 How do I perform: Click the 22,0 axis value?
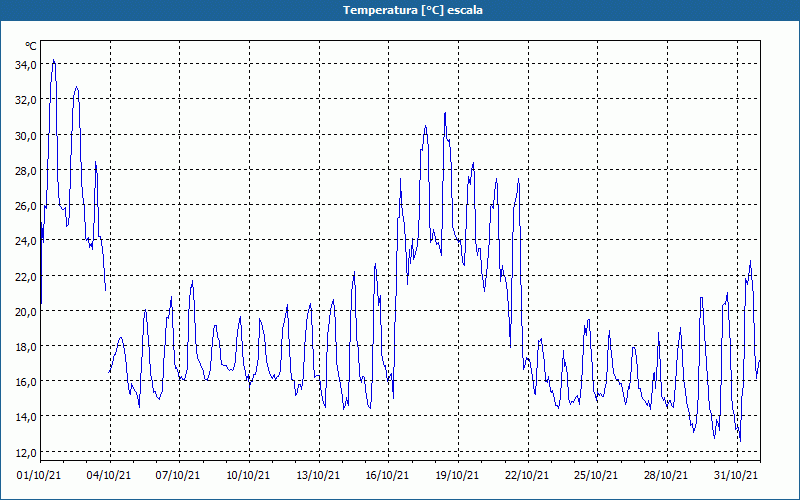[26, 277]
